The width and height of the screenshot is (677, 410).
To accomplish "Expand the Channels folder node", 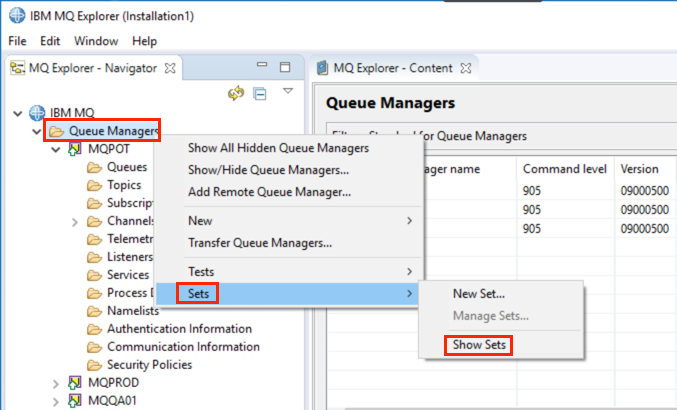I will pos(75,222).
